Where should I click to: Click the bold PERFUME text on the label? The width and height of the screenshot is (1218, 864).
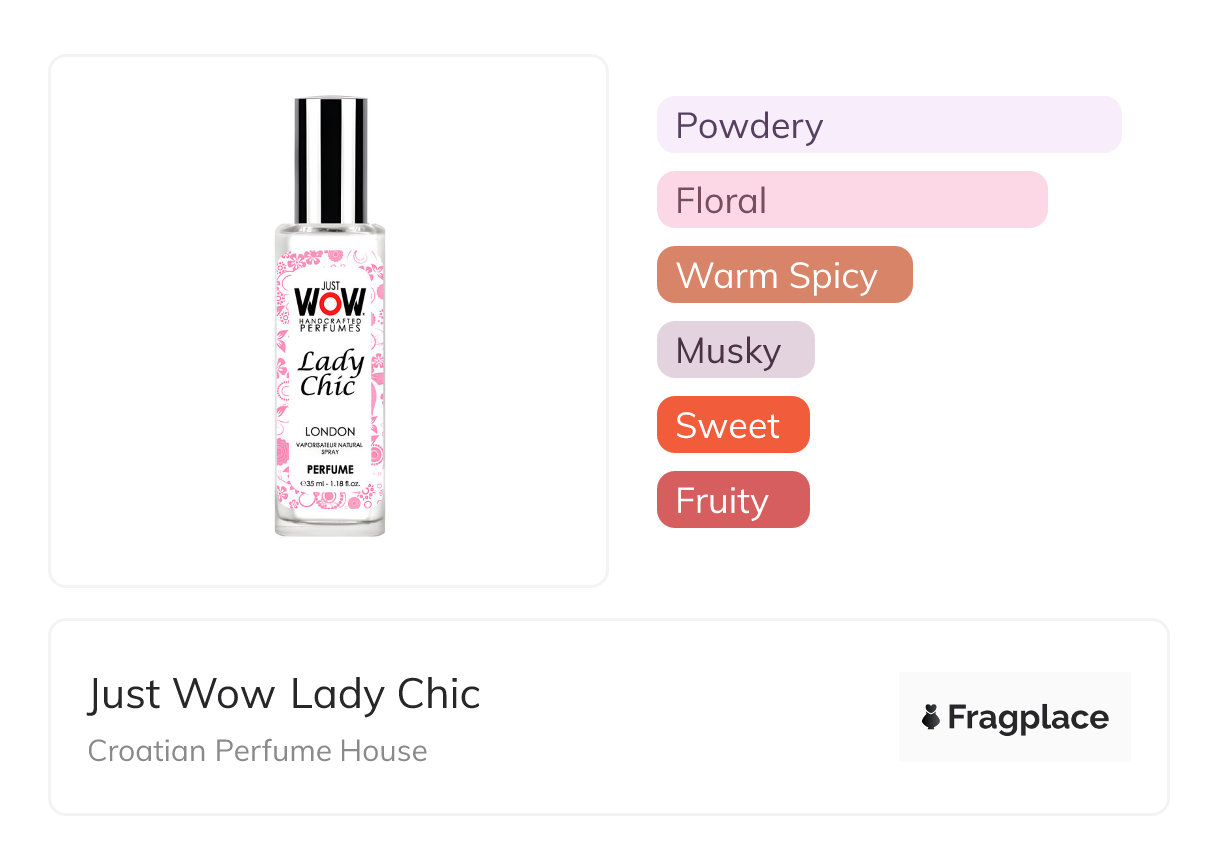click(330, 469)
